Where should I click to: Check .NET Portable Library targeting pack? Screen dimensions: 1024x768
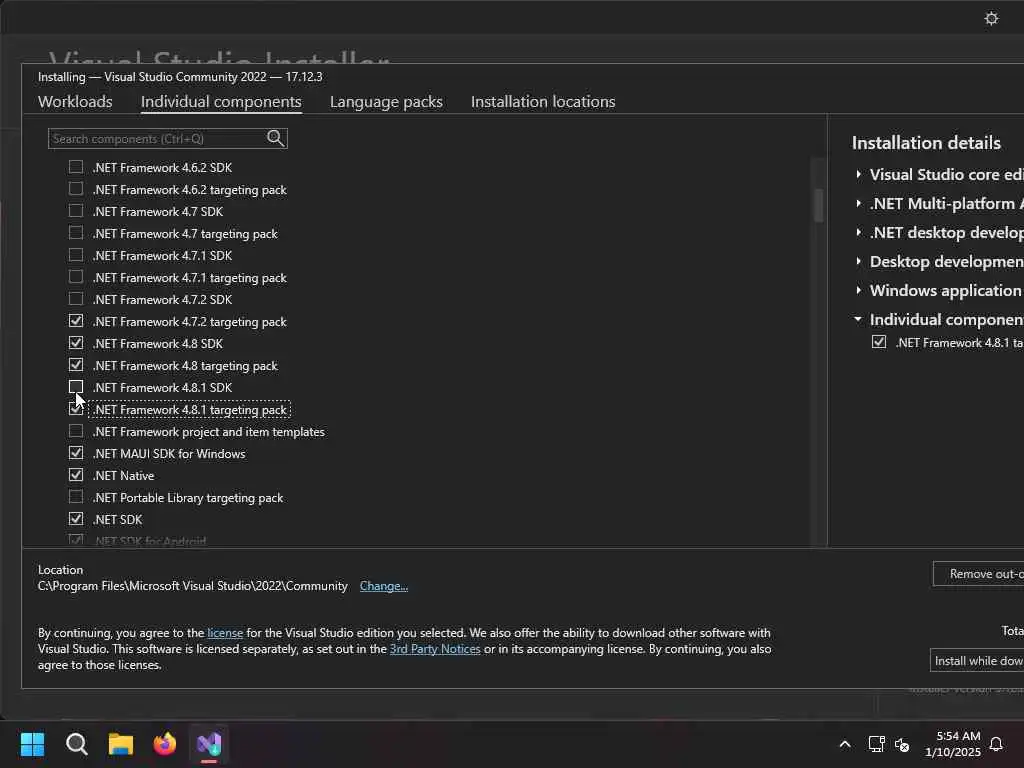[x=76, y=497]
